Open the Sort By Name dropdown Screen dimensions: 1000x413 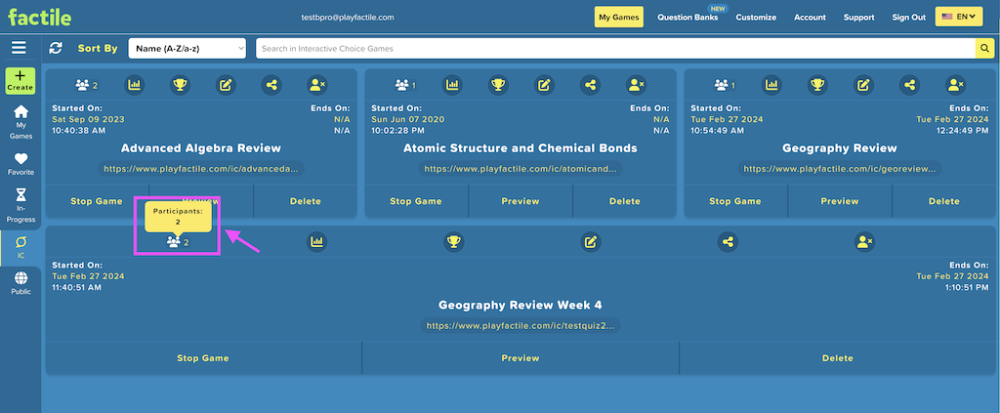coord(187,48)
